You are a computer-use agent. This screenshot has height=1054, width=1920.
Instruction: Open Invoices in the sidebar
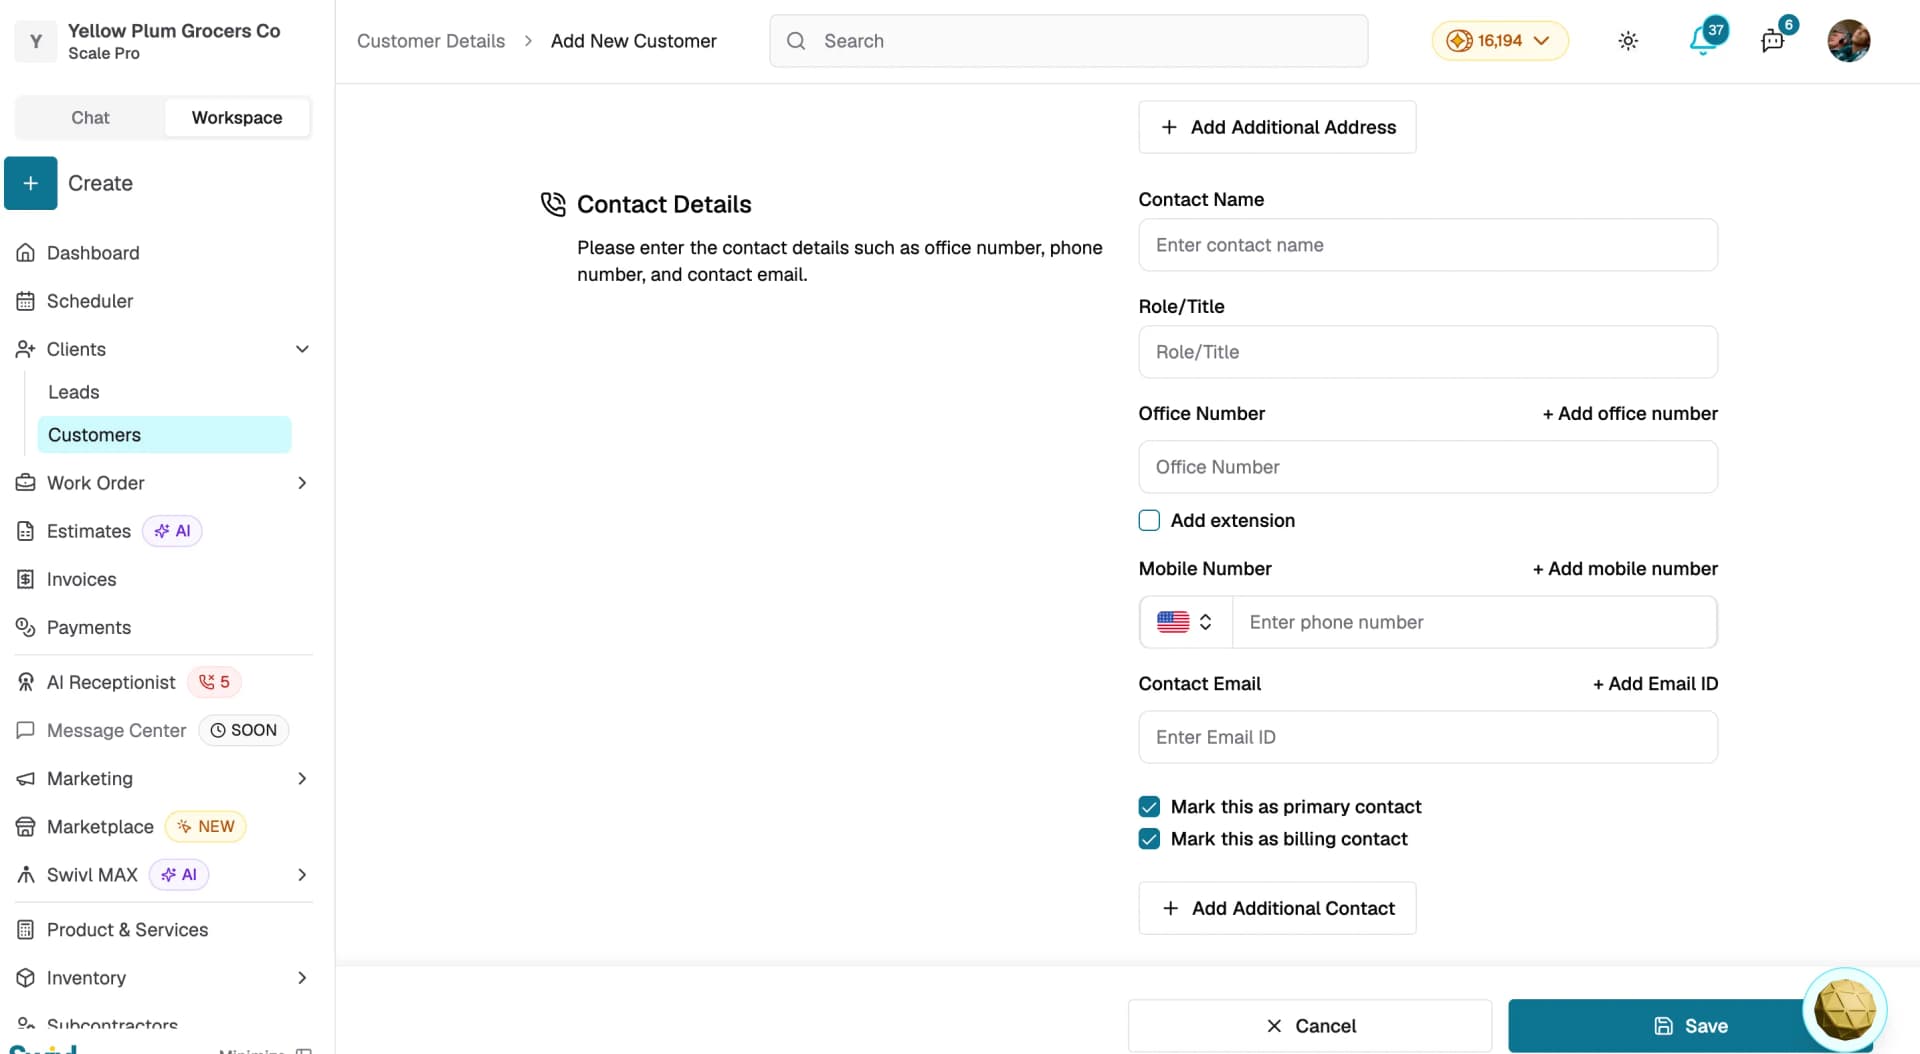(x=81, y=579)
